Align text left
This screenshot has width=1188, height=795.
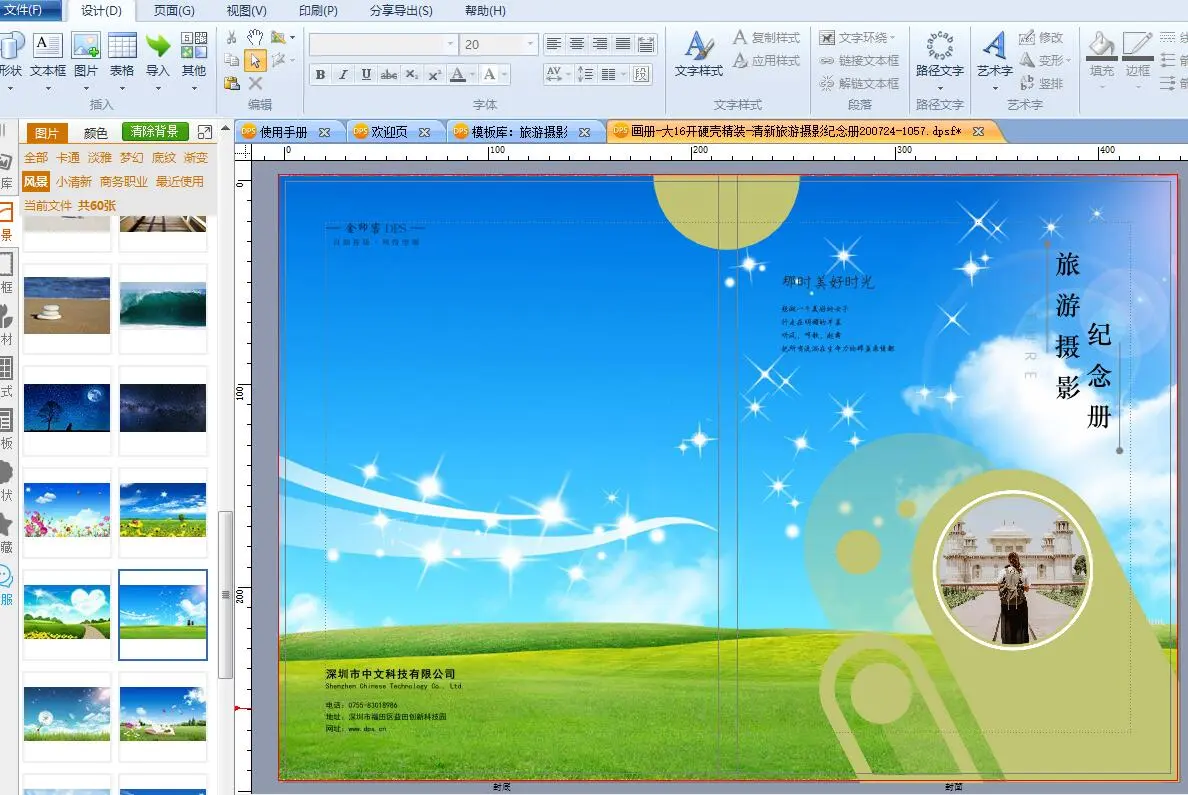555,44
